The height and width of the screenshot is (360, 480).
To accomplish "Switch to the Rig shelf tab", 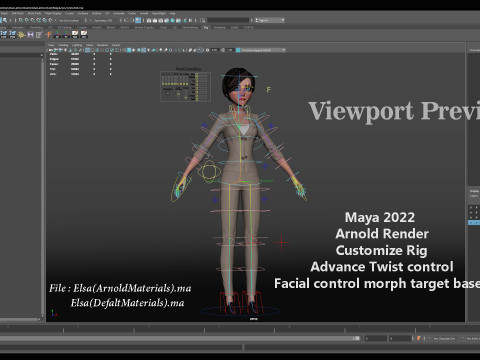I will (x=206, y=27).
